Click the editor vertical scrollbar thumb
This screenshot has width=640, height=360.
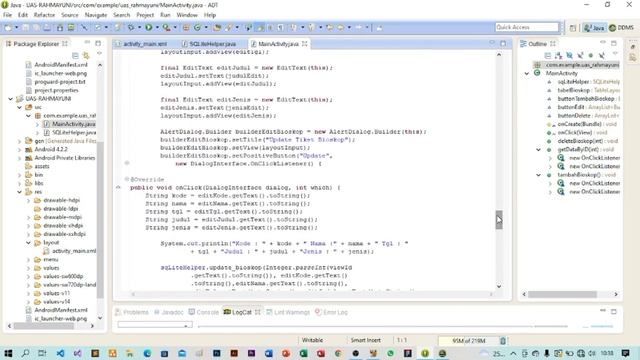coord(499,220)
